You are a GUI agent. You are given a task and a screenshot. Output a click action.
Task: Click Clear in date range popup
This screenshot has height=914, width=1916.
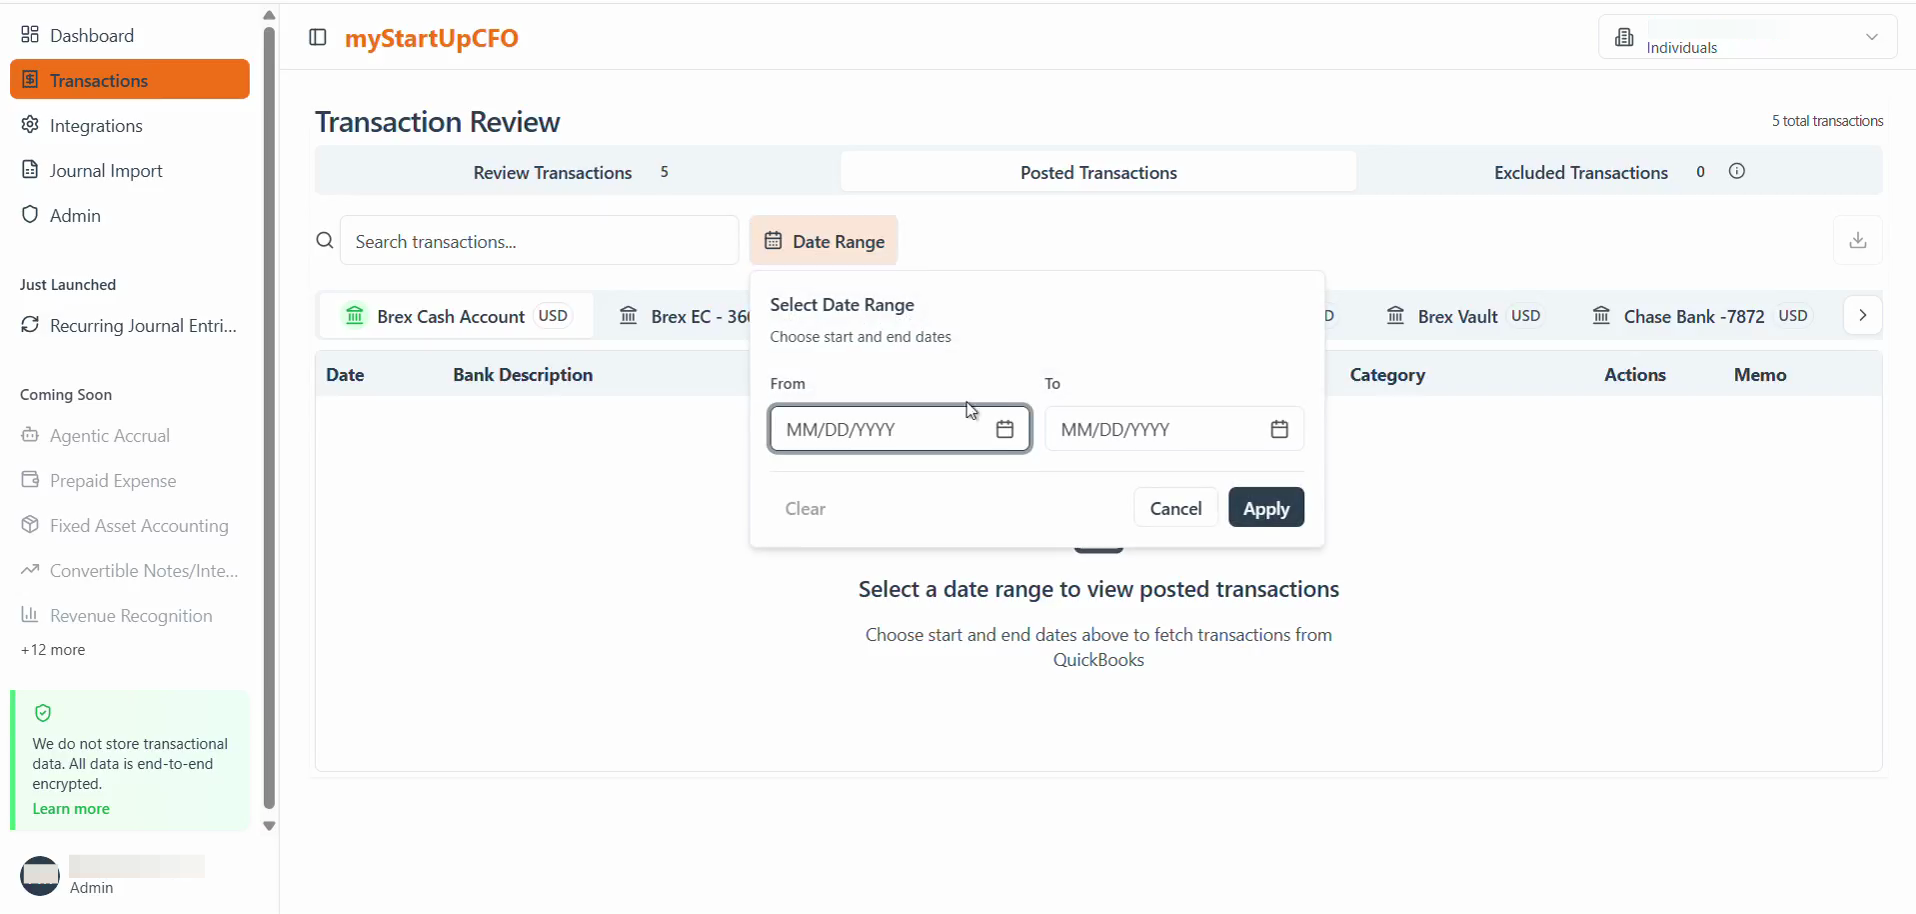coord(805,508)
